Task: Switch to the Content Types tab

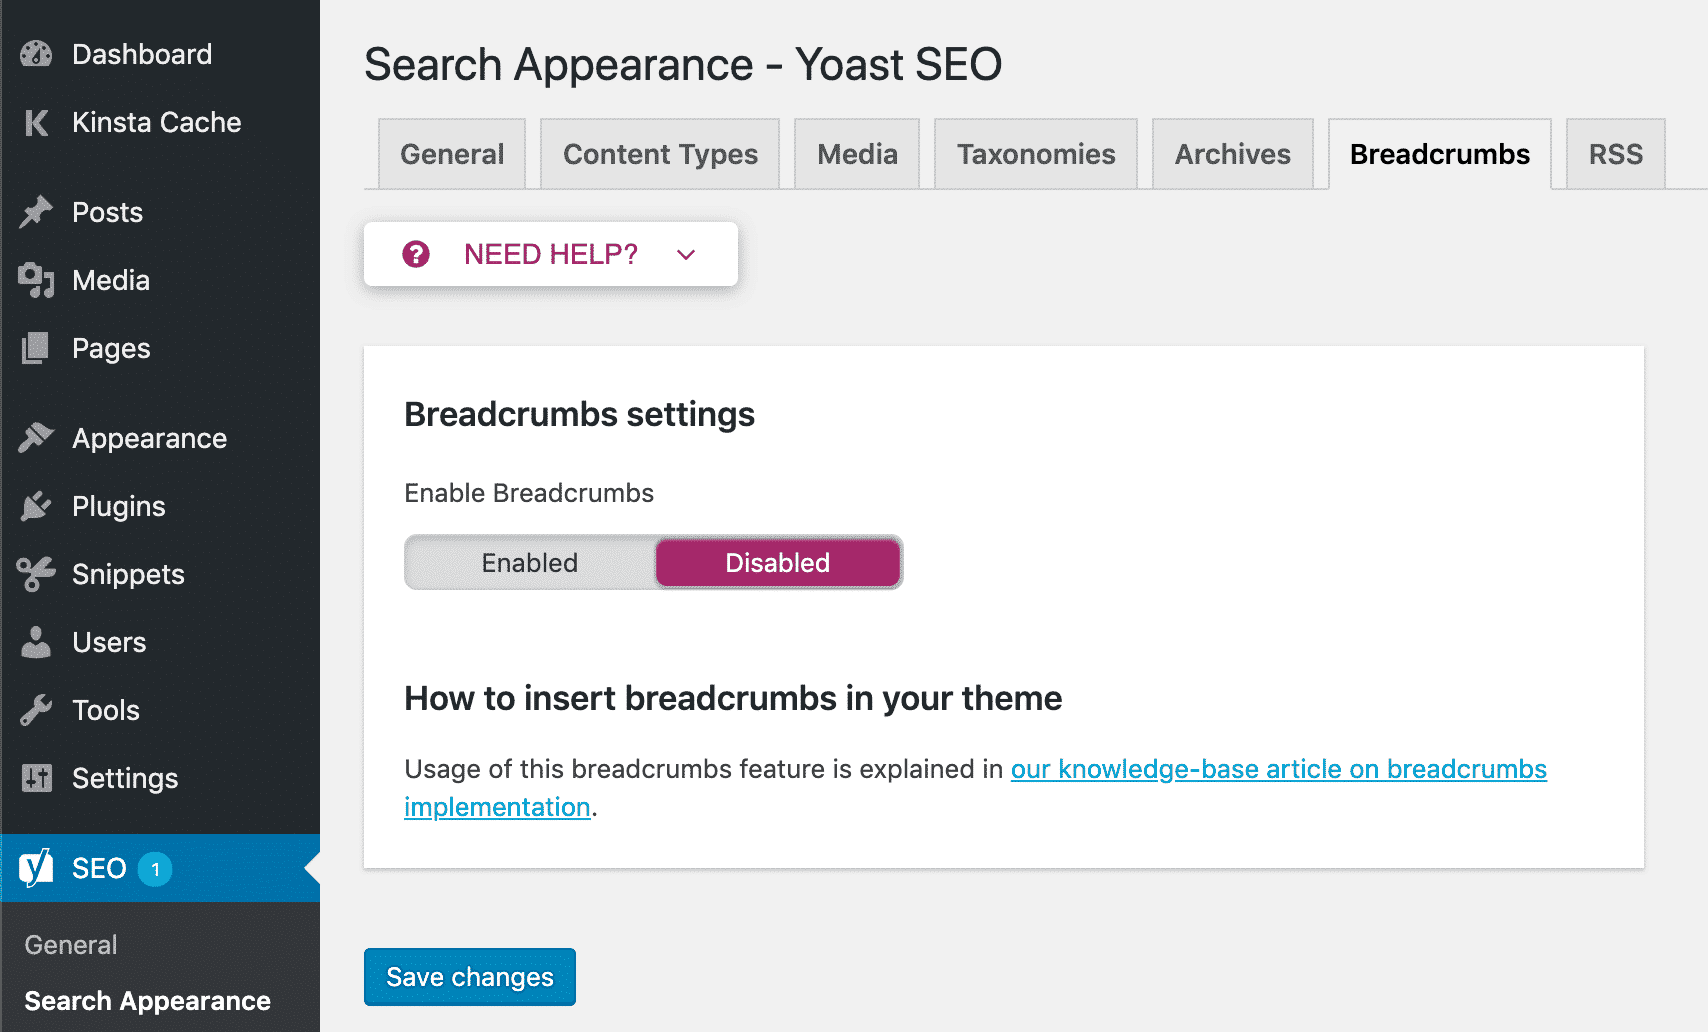Action: [x=660, y=154]
